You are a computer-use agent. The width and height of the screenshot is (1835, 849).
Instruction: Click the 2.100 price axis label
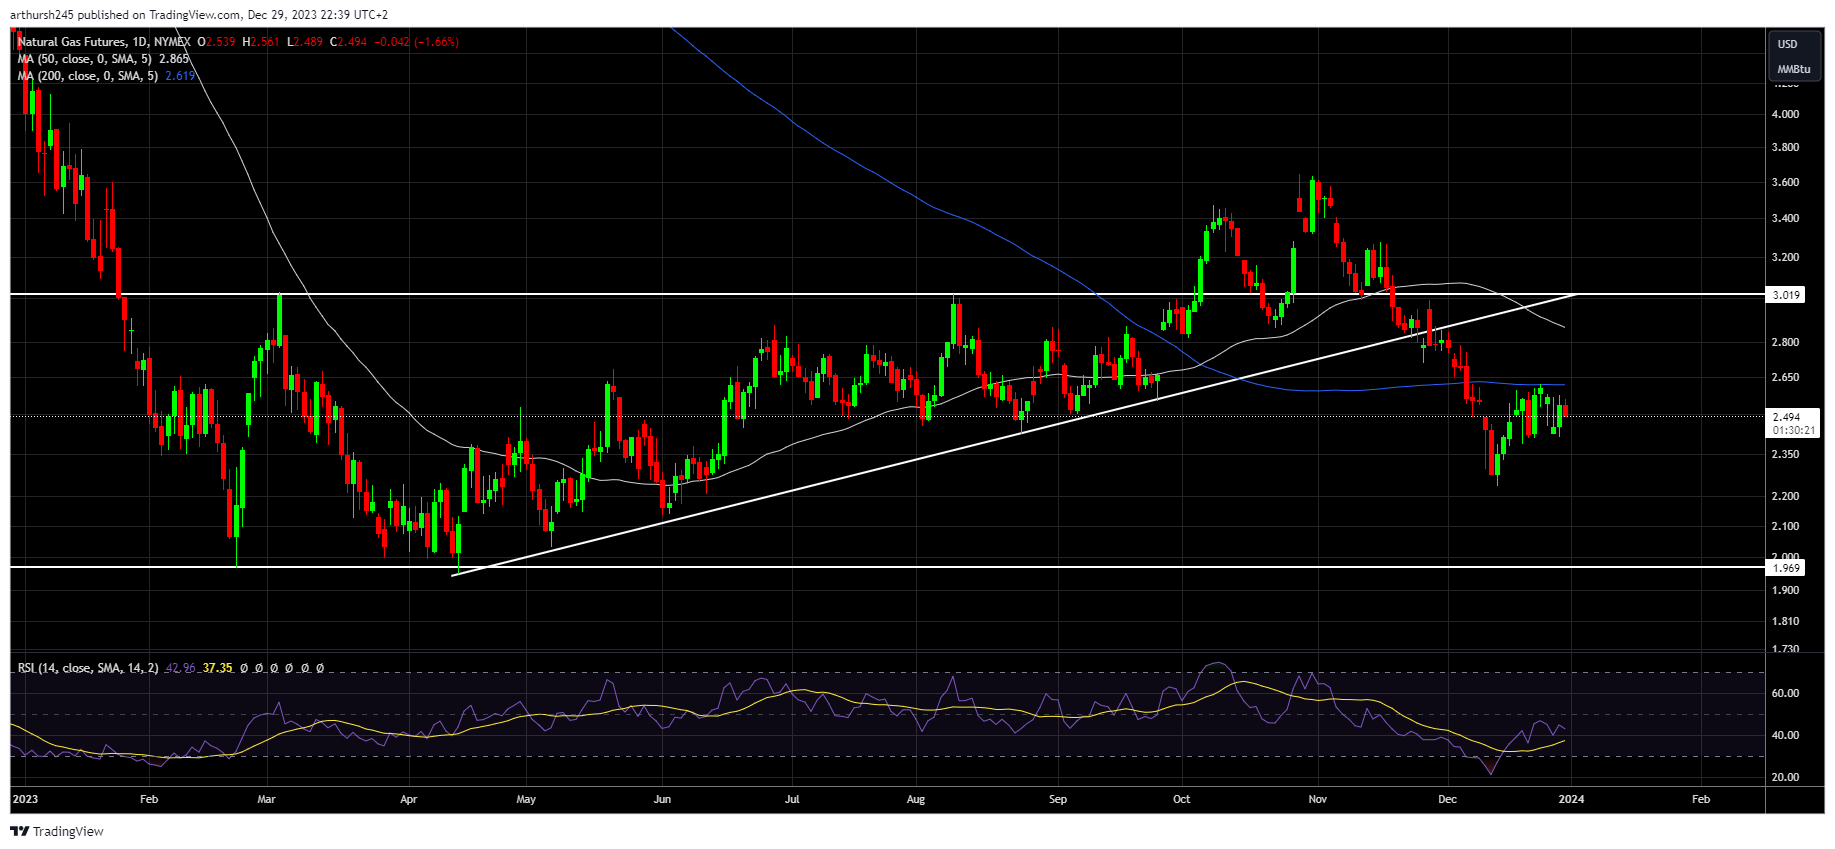(x=1785, y=526)
